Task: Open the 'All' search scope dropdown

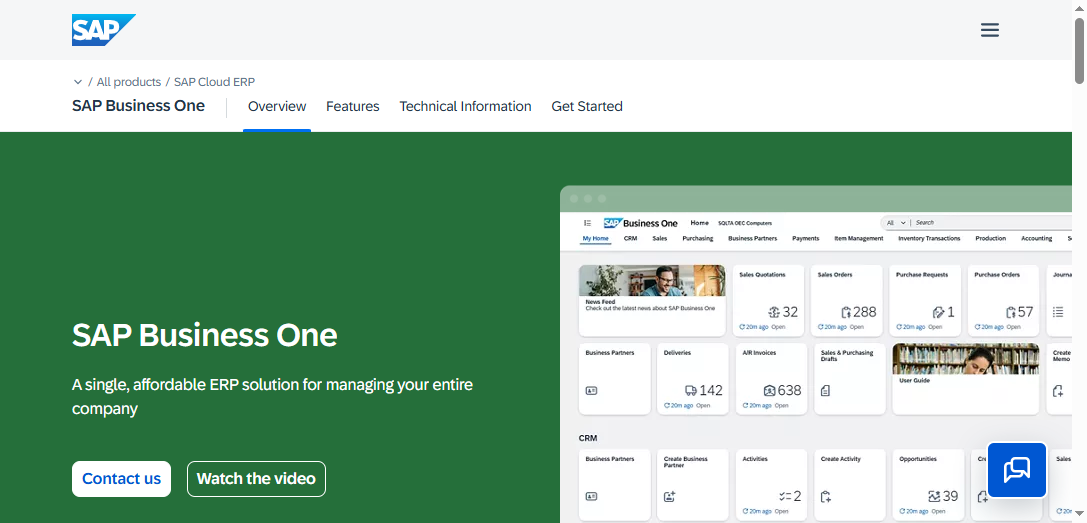Action: (895, 223)
